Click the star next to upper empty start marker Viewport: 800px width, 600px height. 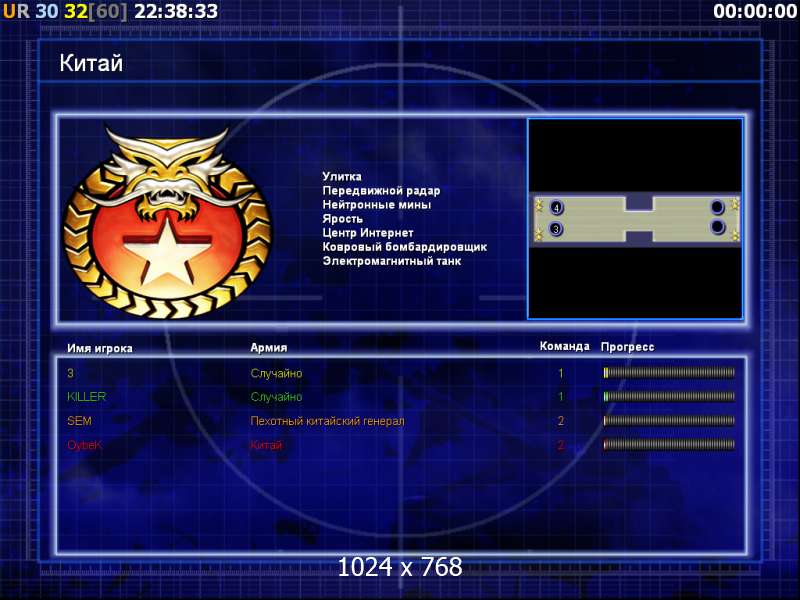735,204
